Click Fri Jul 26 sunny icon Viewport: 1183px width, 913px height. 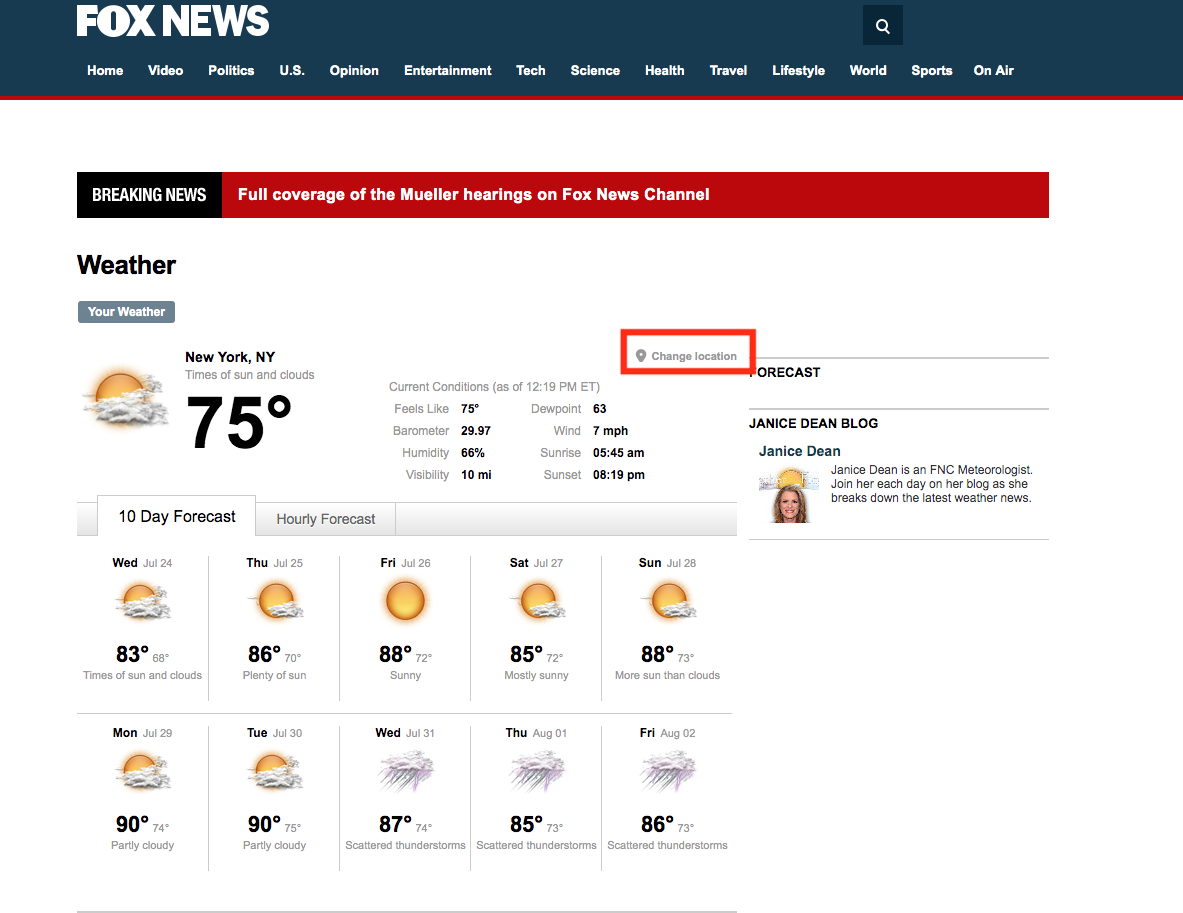click(405, 601)
